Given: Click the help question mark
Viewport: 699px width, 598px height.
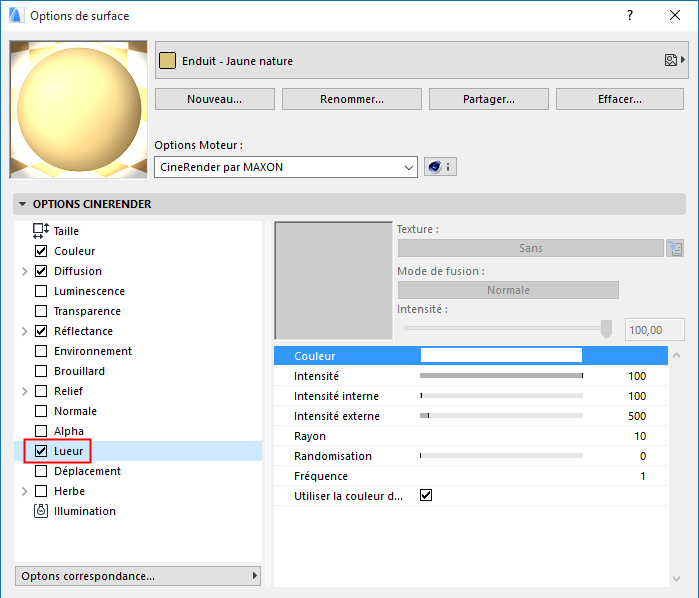Looking at the screenshot, I should 629,16.
